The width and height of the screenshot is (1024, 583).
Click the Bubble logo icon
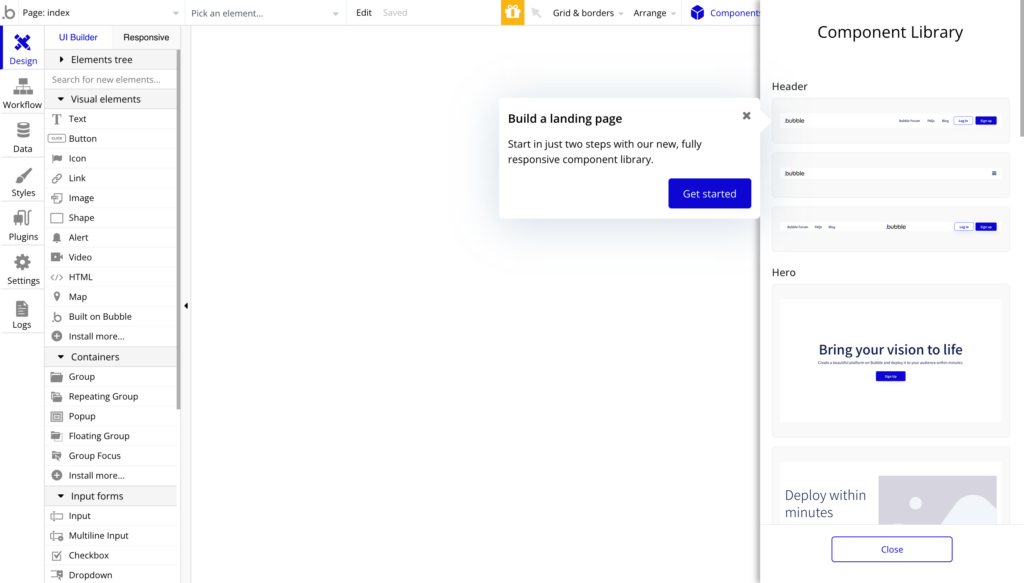point(8,12)
